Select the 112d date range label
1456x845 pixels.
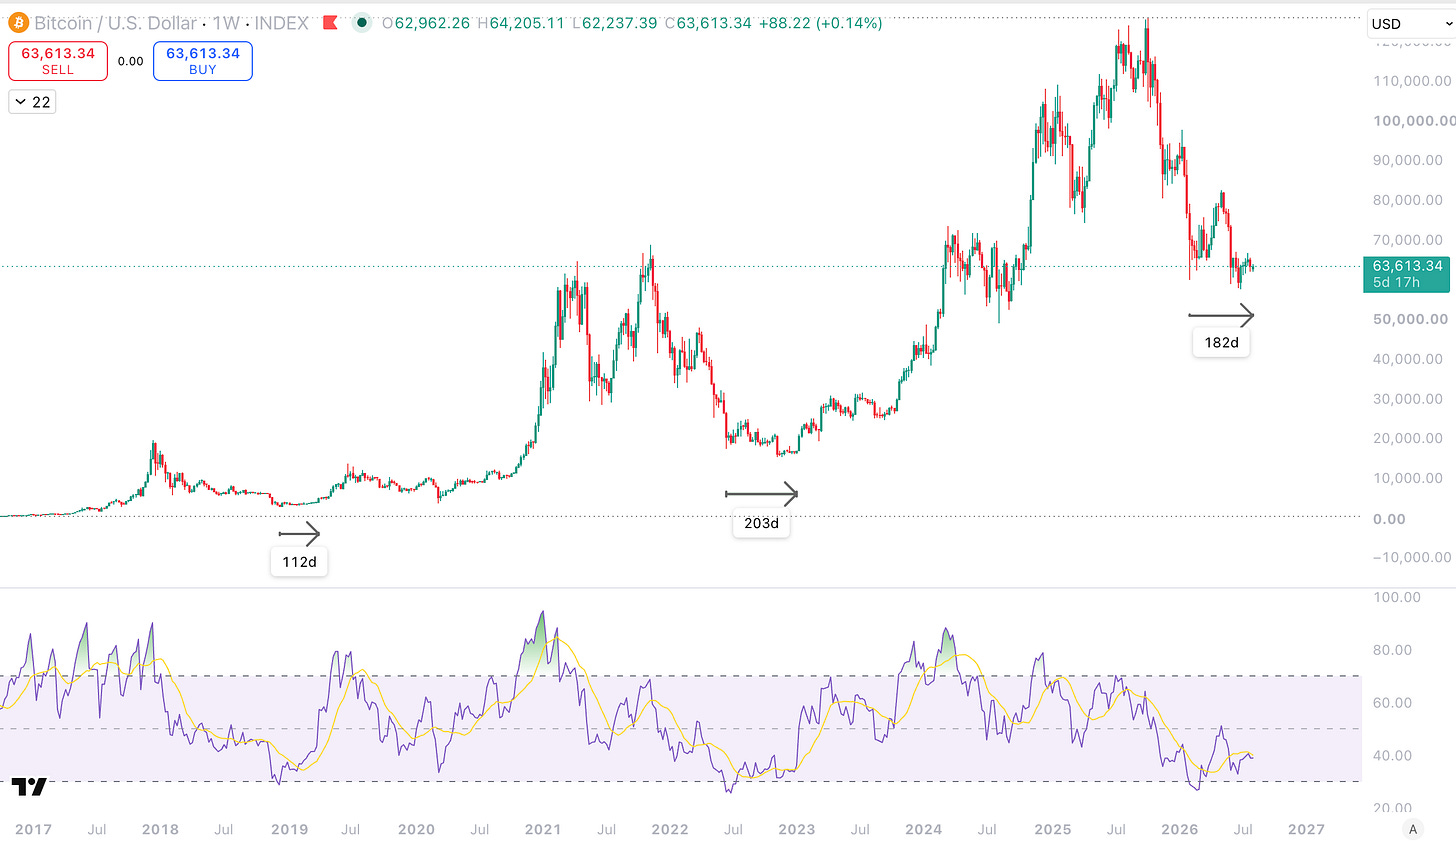pos(299,562)
